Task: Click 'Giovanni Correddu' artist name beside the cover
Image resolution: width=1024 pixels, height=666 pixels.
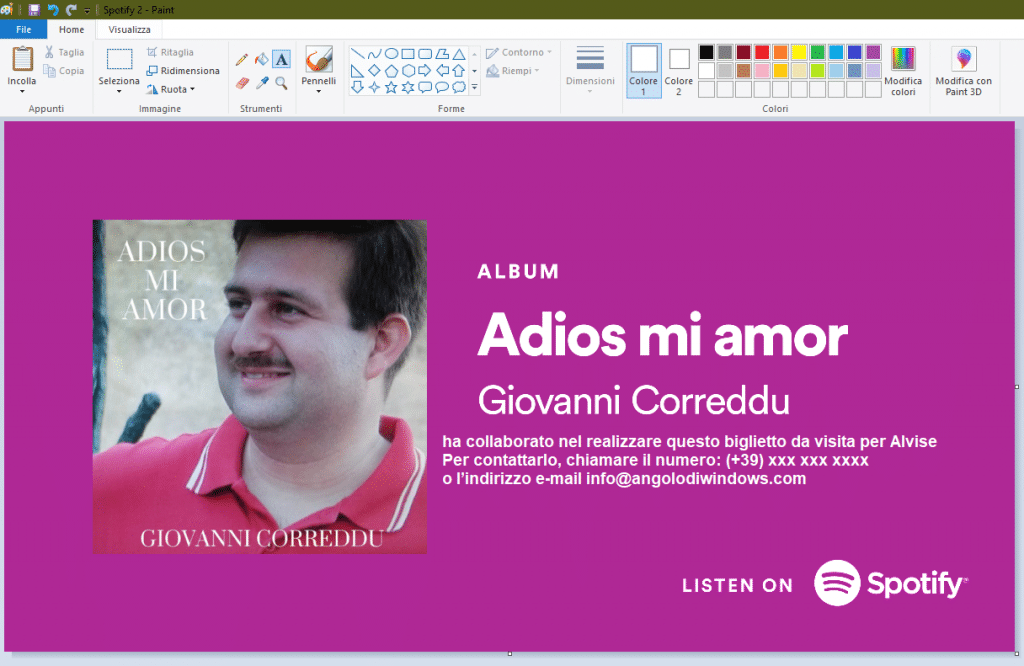Action: point(633,400)
